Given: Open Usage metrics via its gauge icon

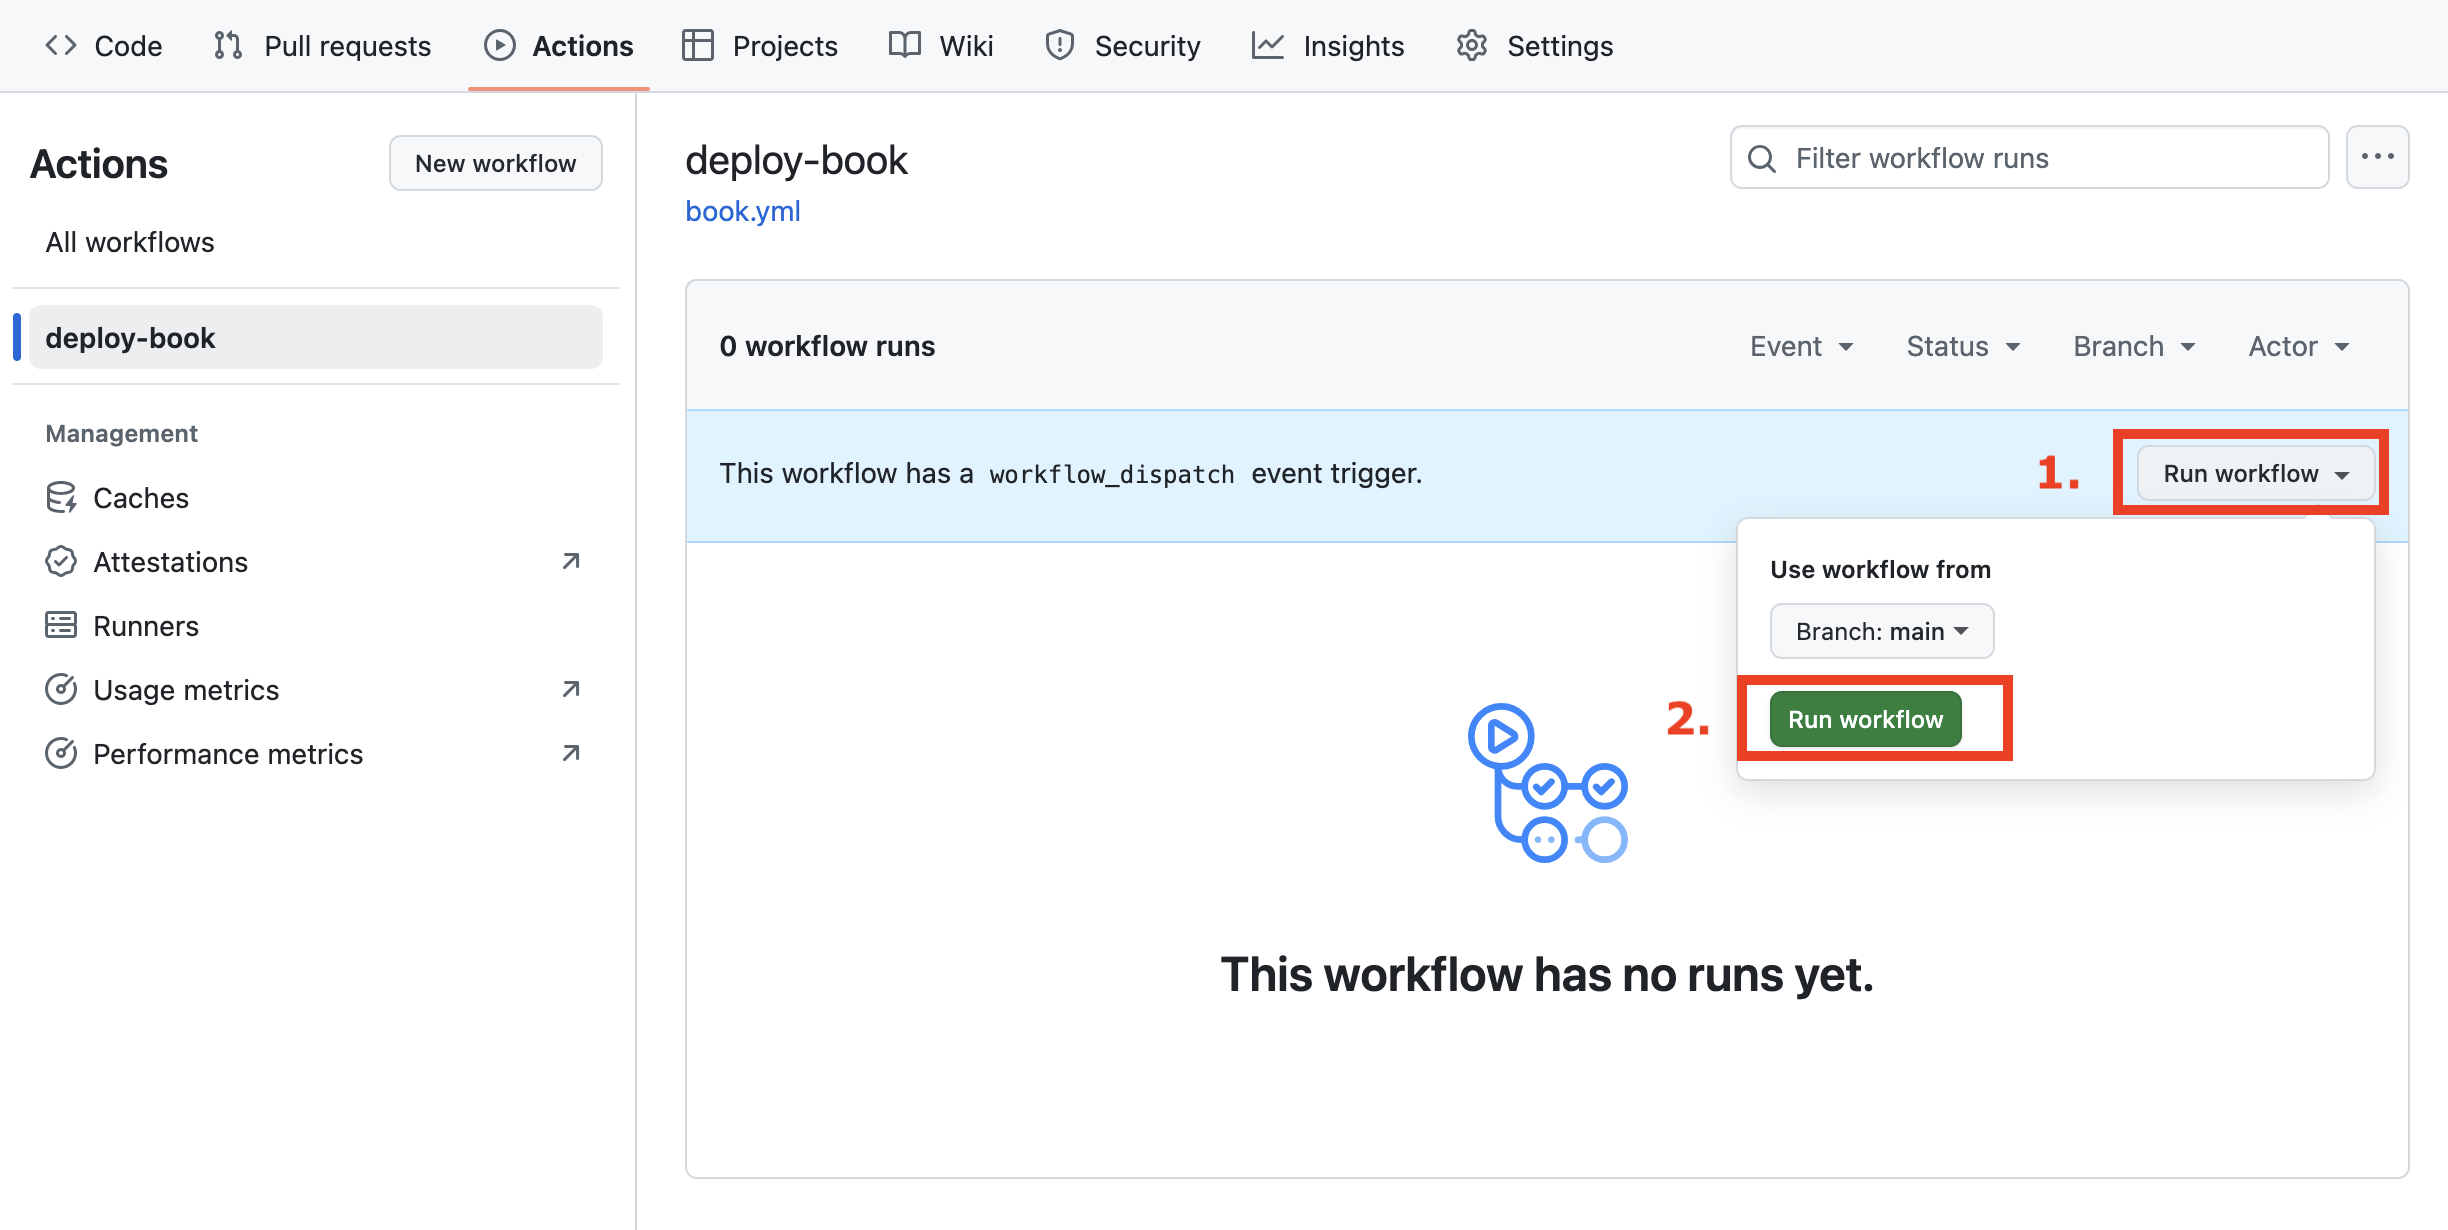Looking at the screenshot, I should tap(61, 689).
